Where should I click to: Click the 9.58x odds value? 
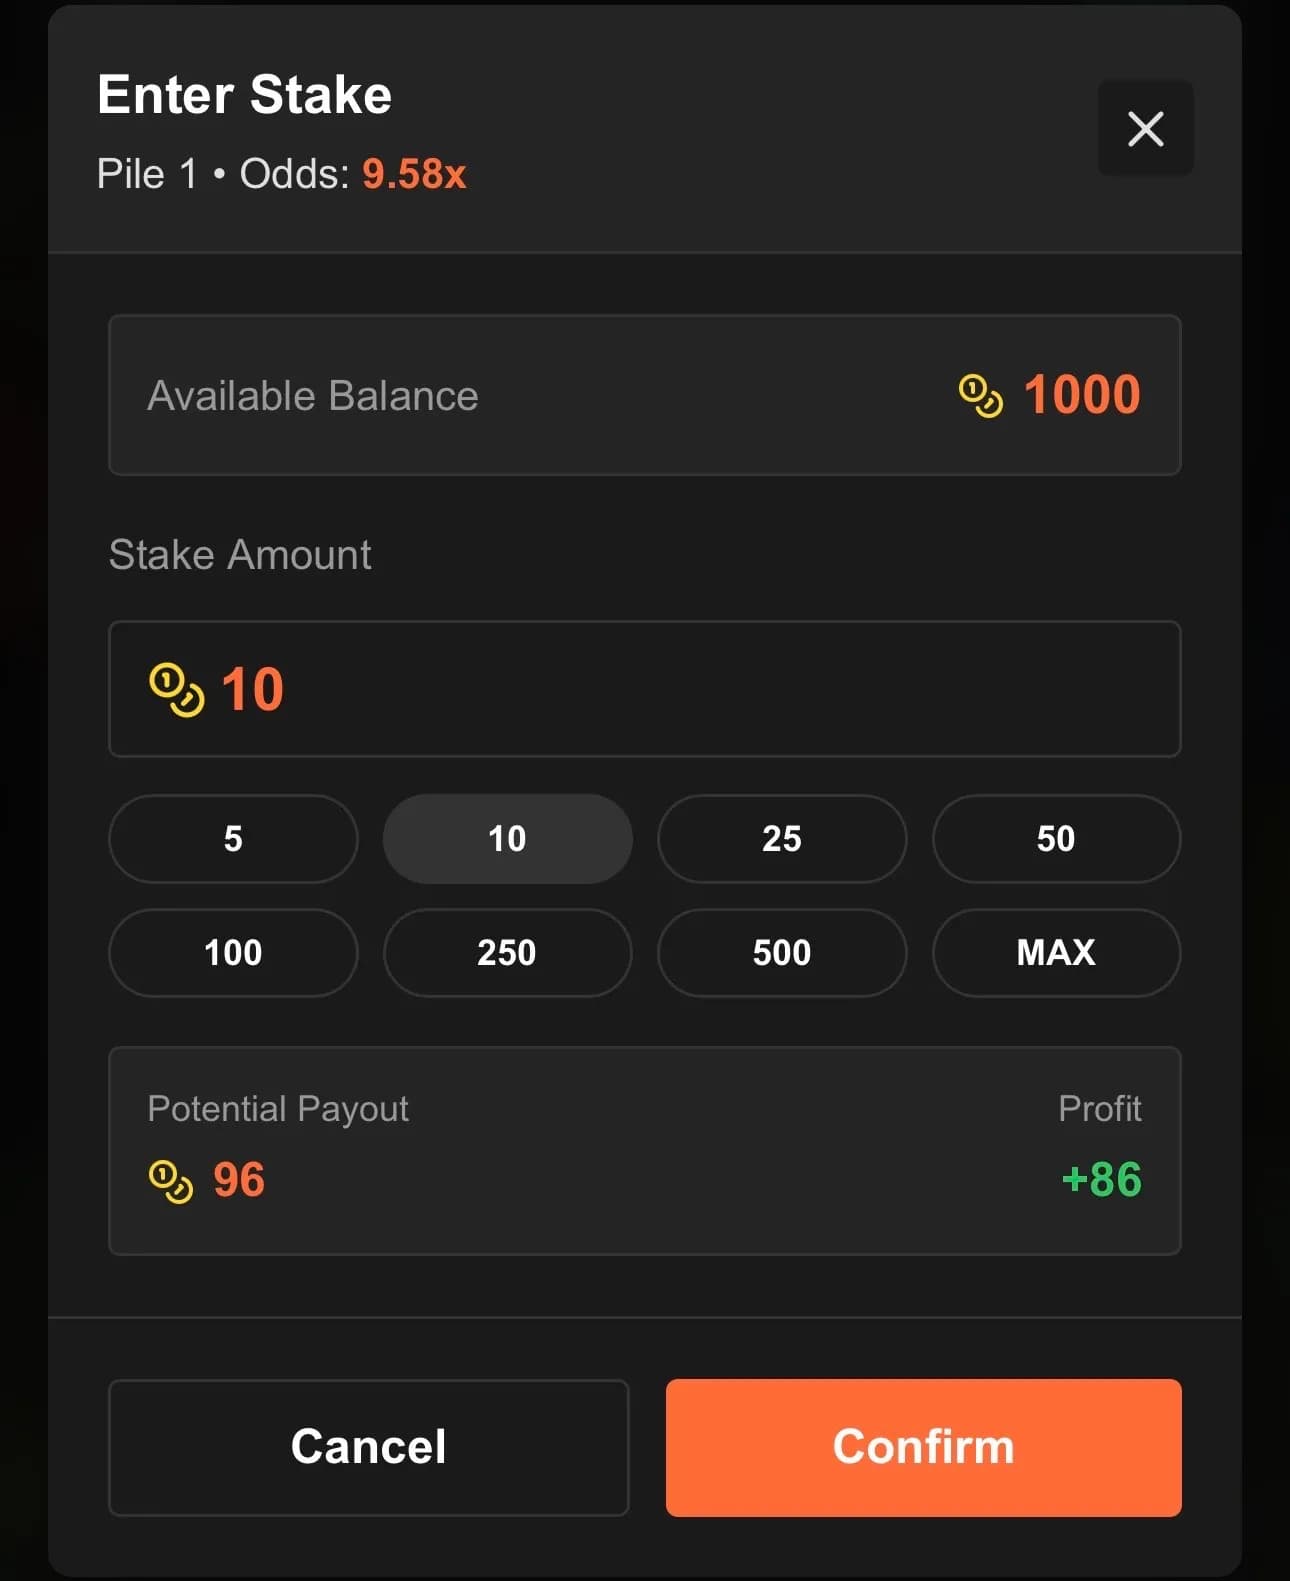[413, 174]
